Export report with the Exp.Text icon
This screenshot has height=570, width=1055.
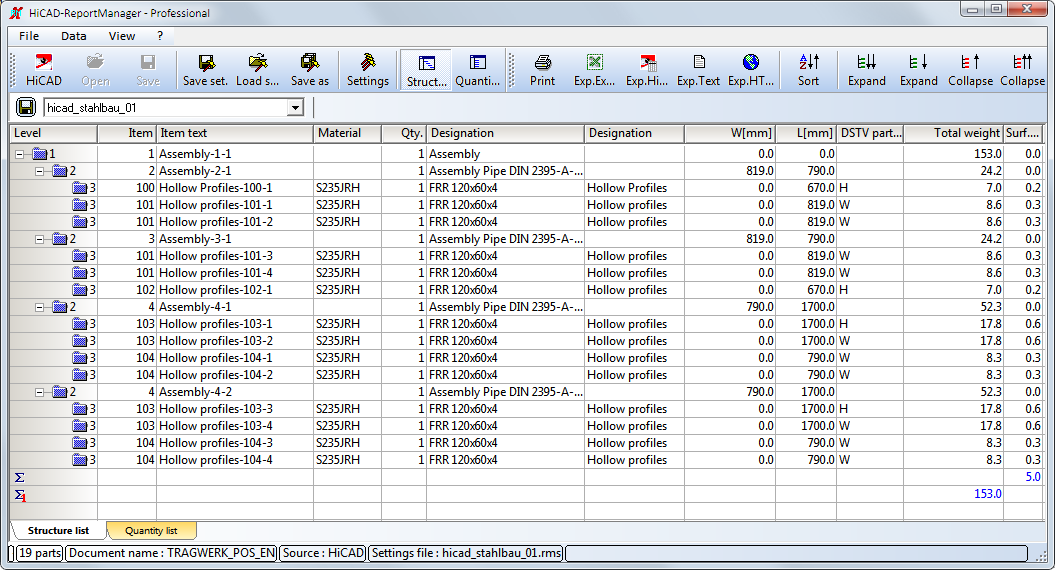click(698, 70)
